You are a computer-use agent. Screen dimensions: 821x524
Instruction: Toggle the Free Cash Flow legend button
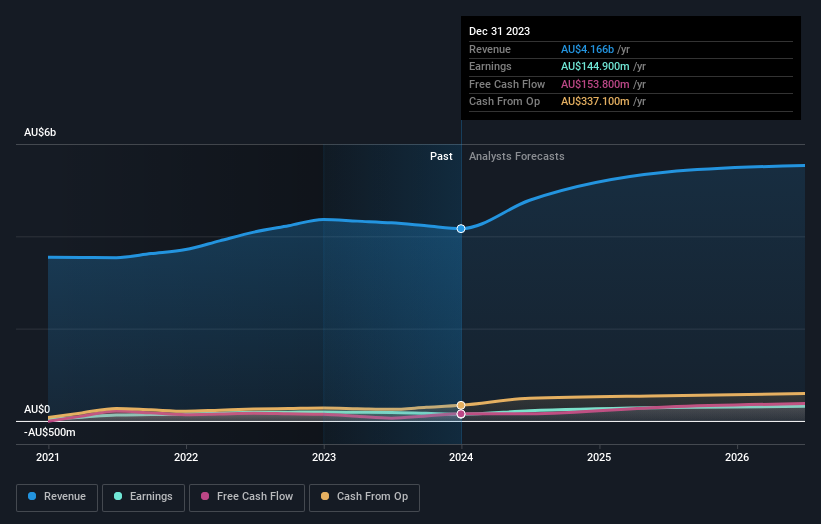[x=247, y=497]
